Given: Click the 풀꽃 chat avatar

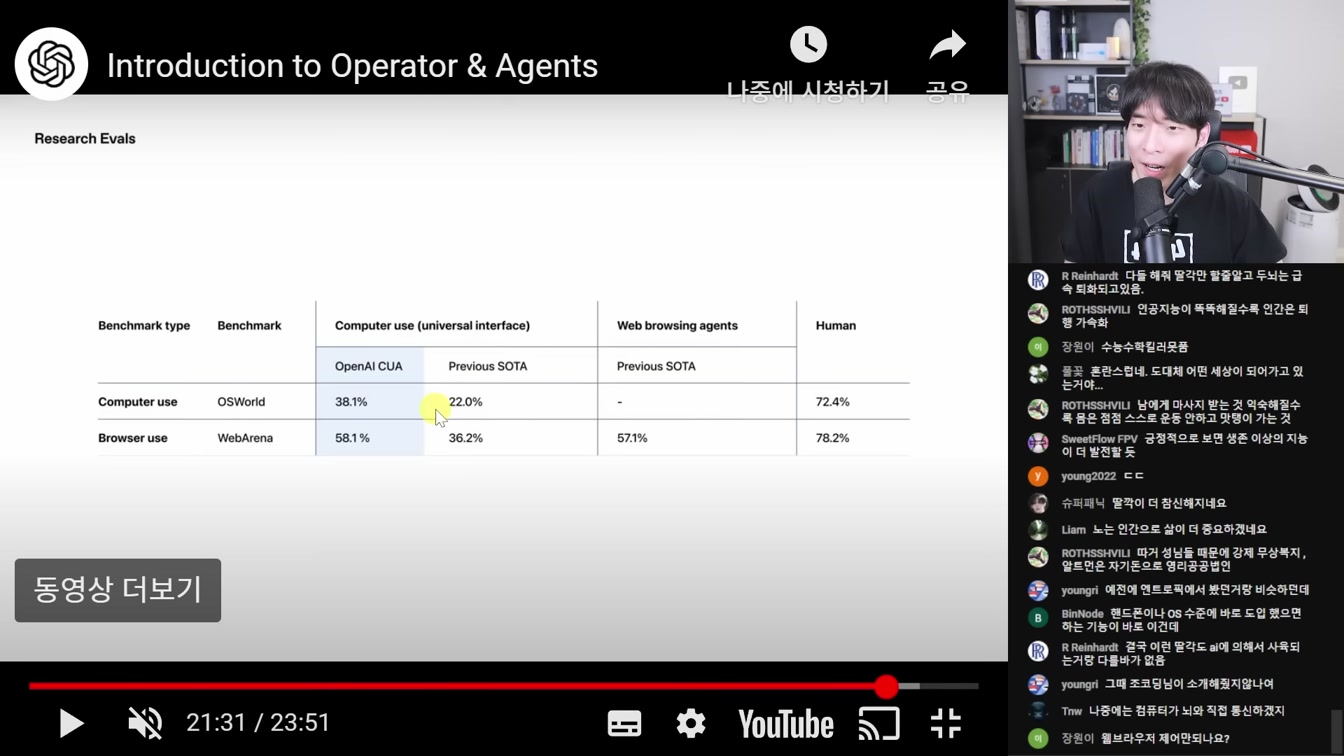Looking at the screenshot, I should [1038, 375].
